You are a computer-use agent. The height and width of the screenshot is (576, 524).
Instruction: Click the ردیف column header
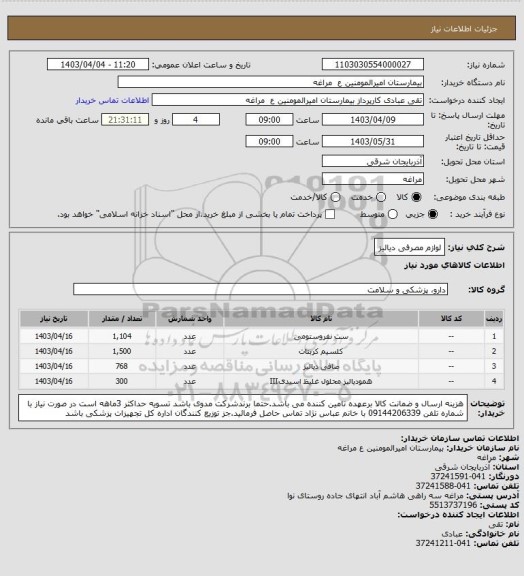pyautogui.click(x=494, y=319)
